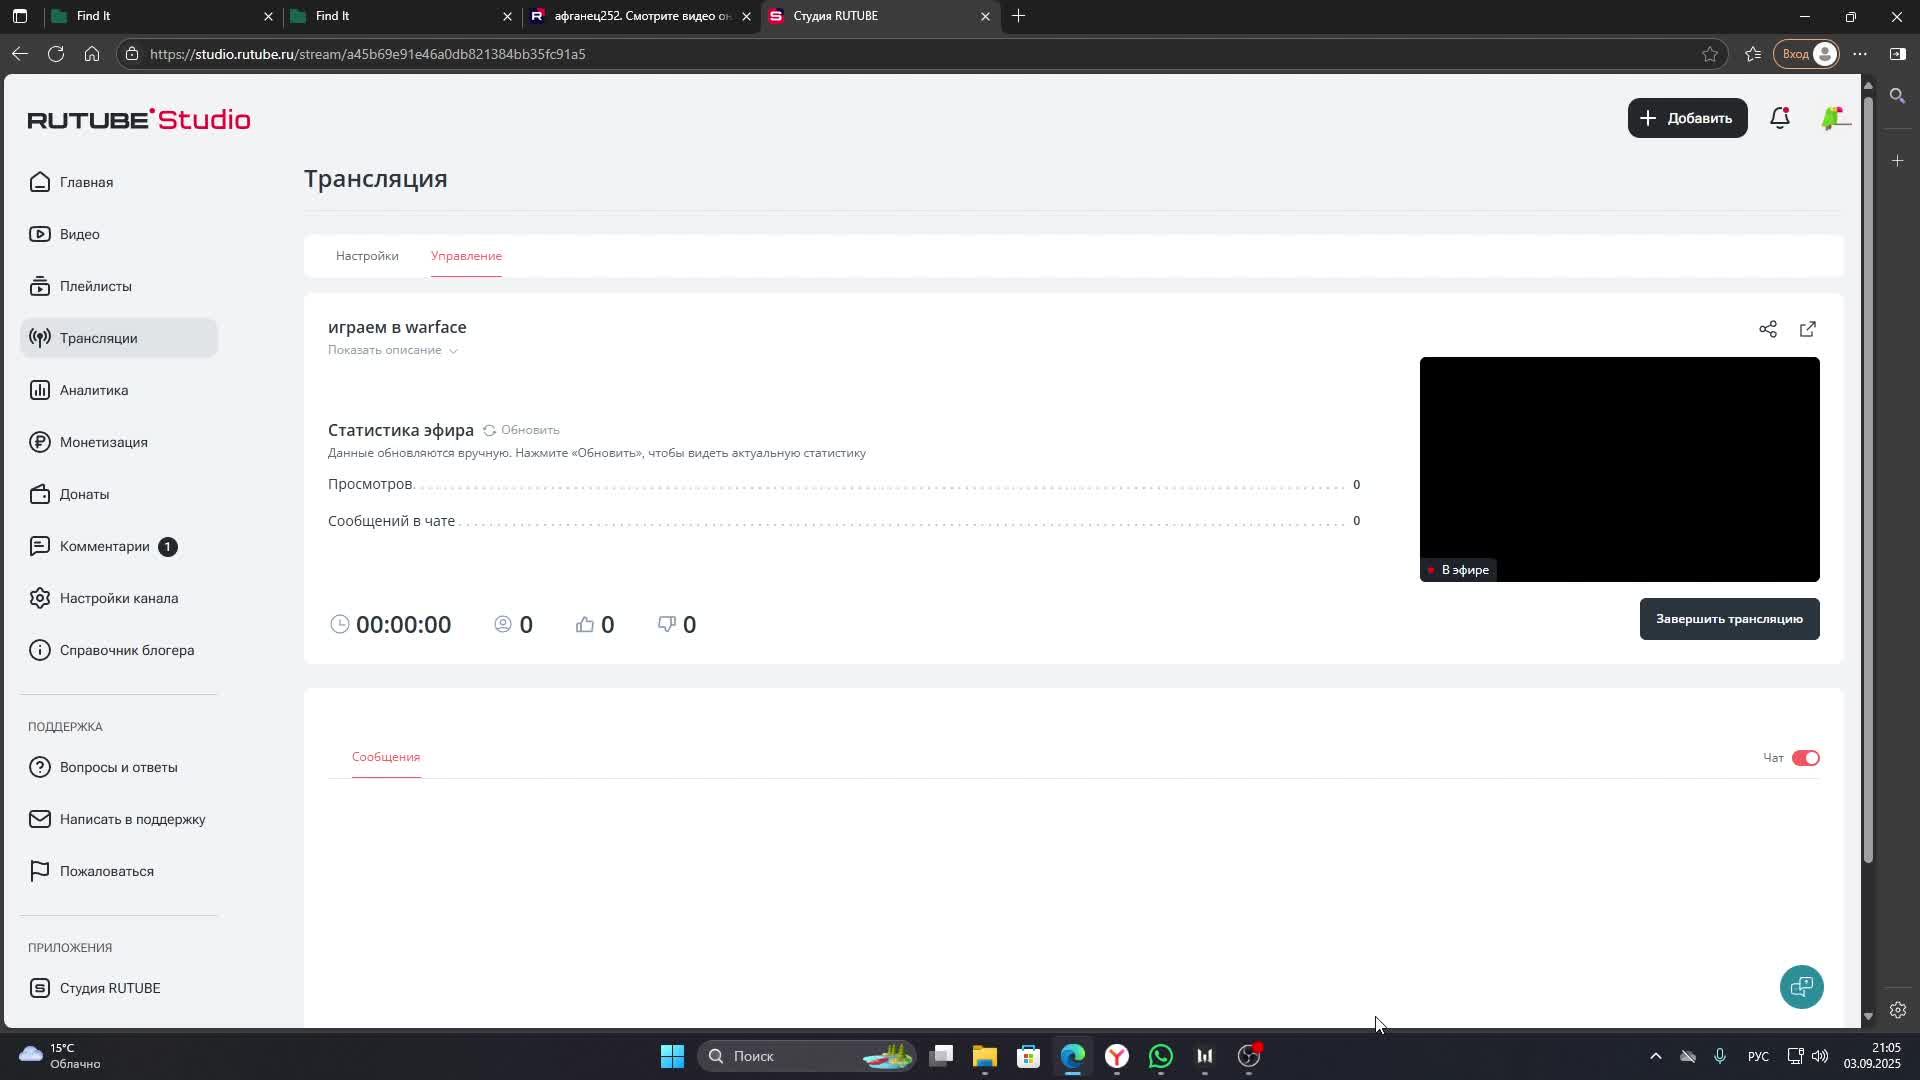
Task: Click the share icon for the stream
Action: (1767, 329)
